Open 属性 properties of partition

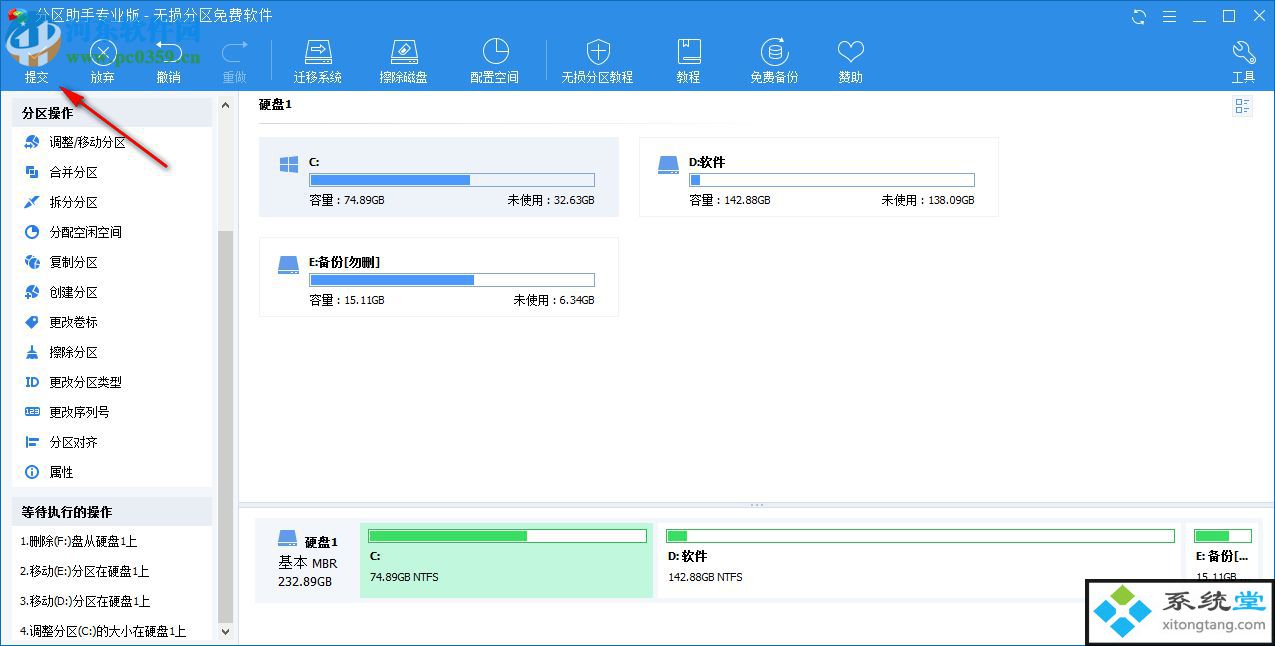coord(112,472)
